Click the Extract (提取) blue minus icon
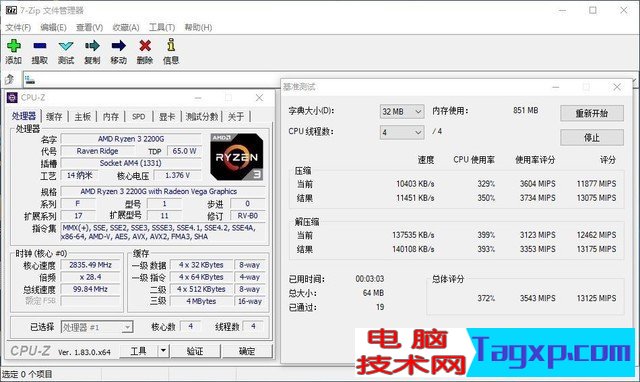Viewport: 640px width, 382px height. 40,46
